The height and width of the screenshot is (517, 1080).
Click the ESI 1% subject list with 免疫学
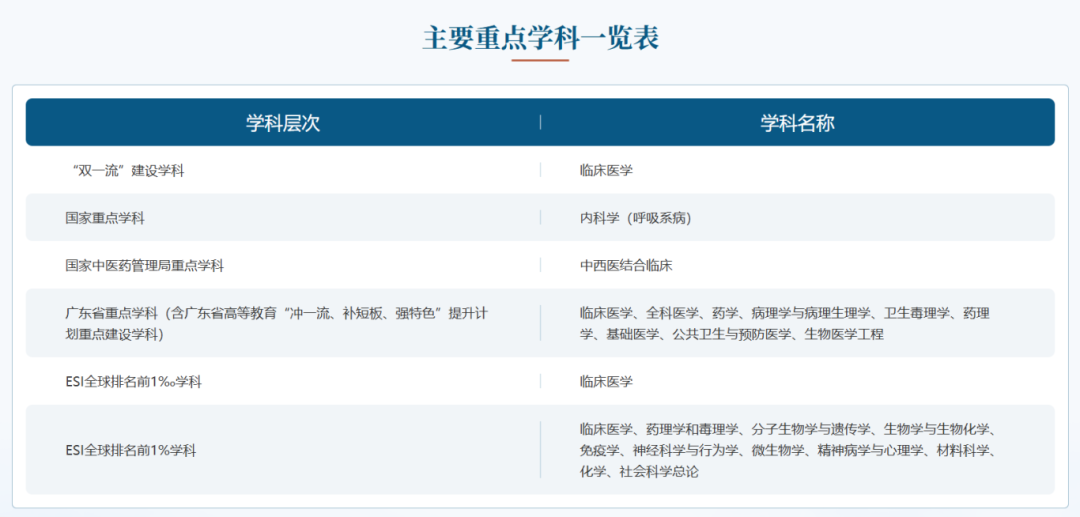(x=788, y=451)
